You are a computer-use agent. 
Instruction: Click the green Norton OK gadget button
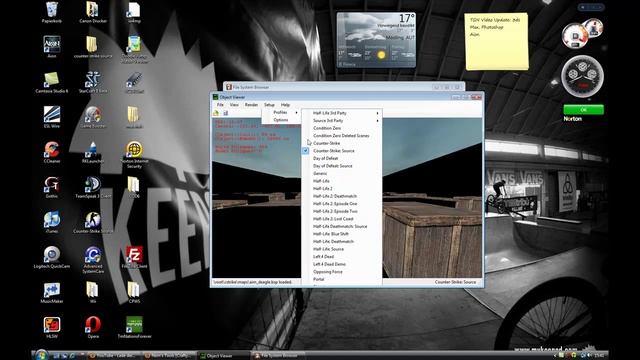pos(583,109)
